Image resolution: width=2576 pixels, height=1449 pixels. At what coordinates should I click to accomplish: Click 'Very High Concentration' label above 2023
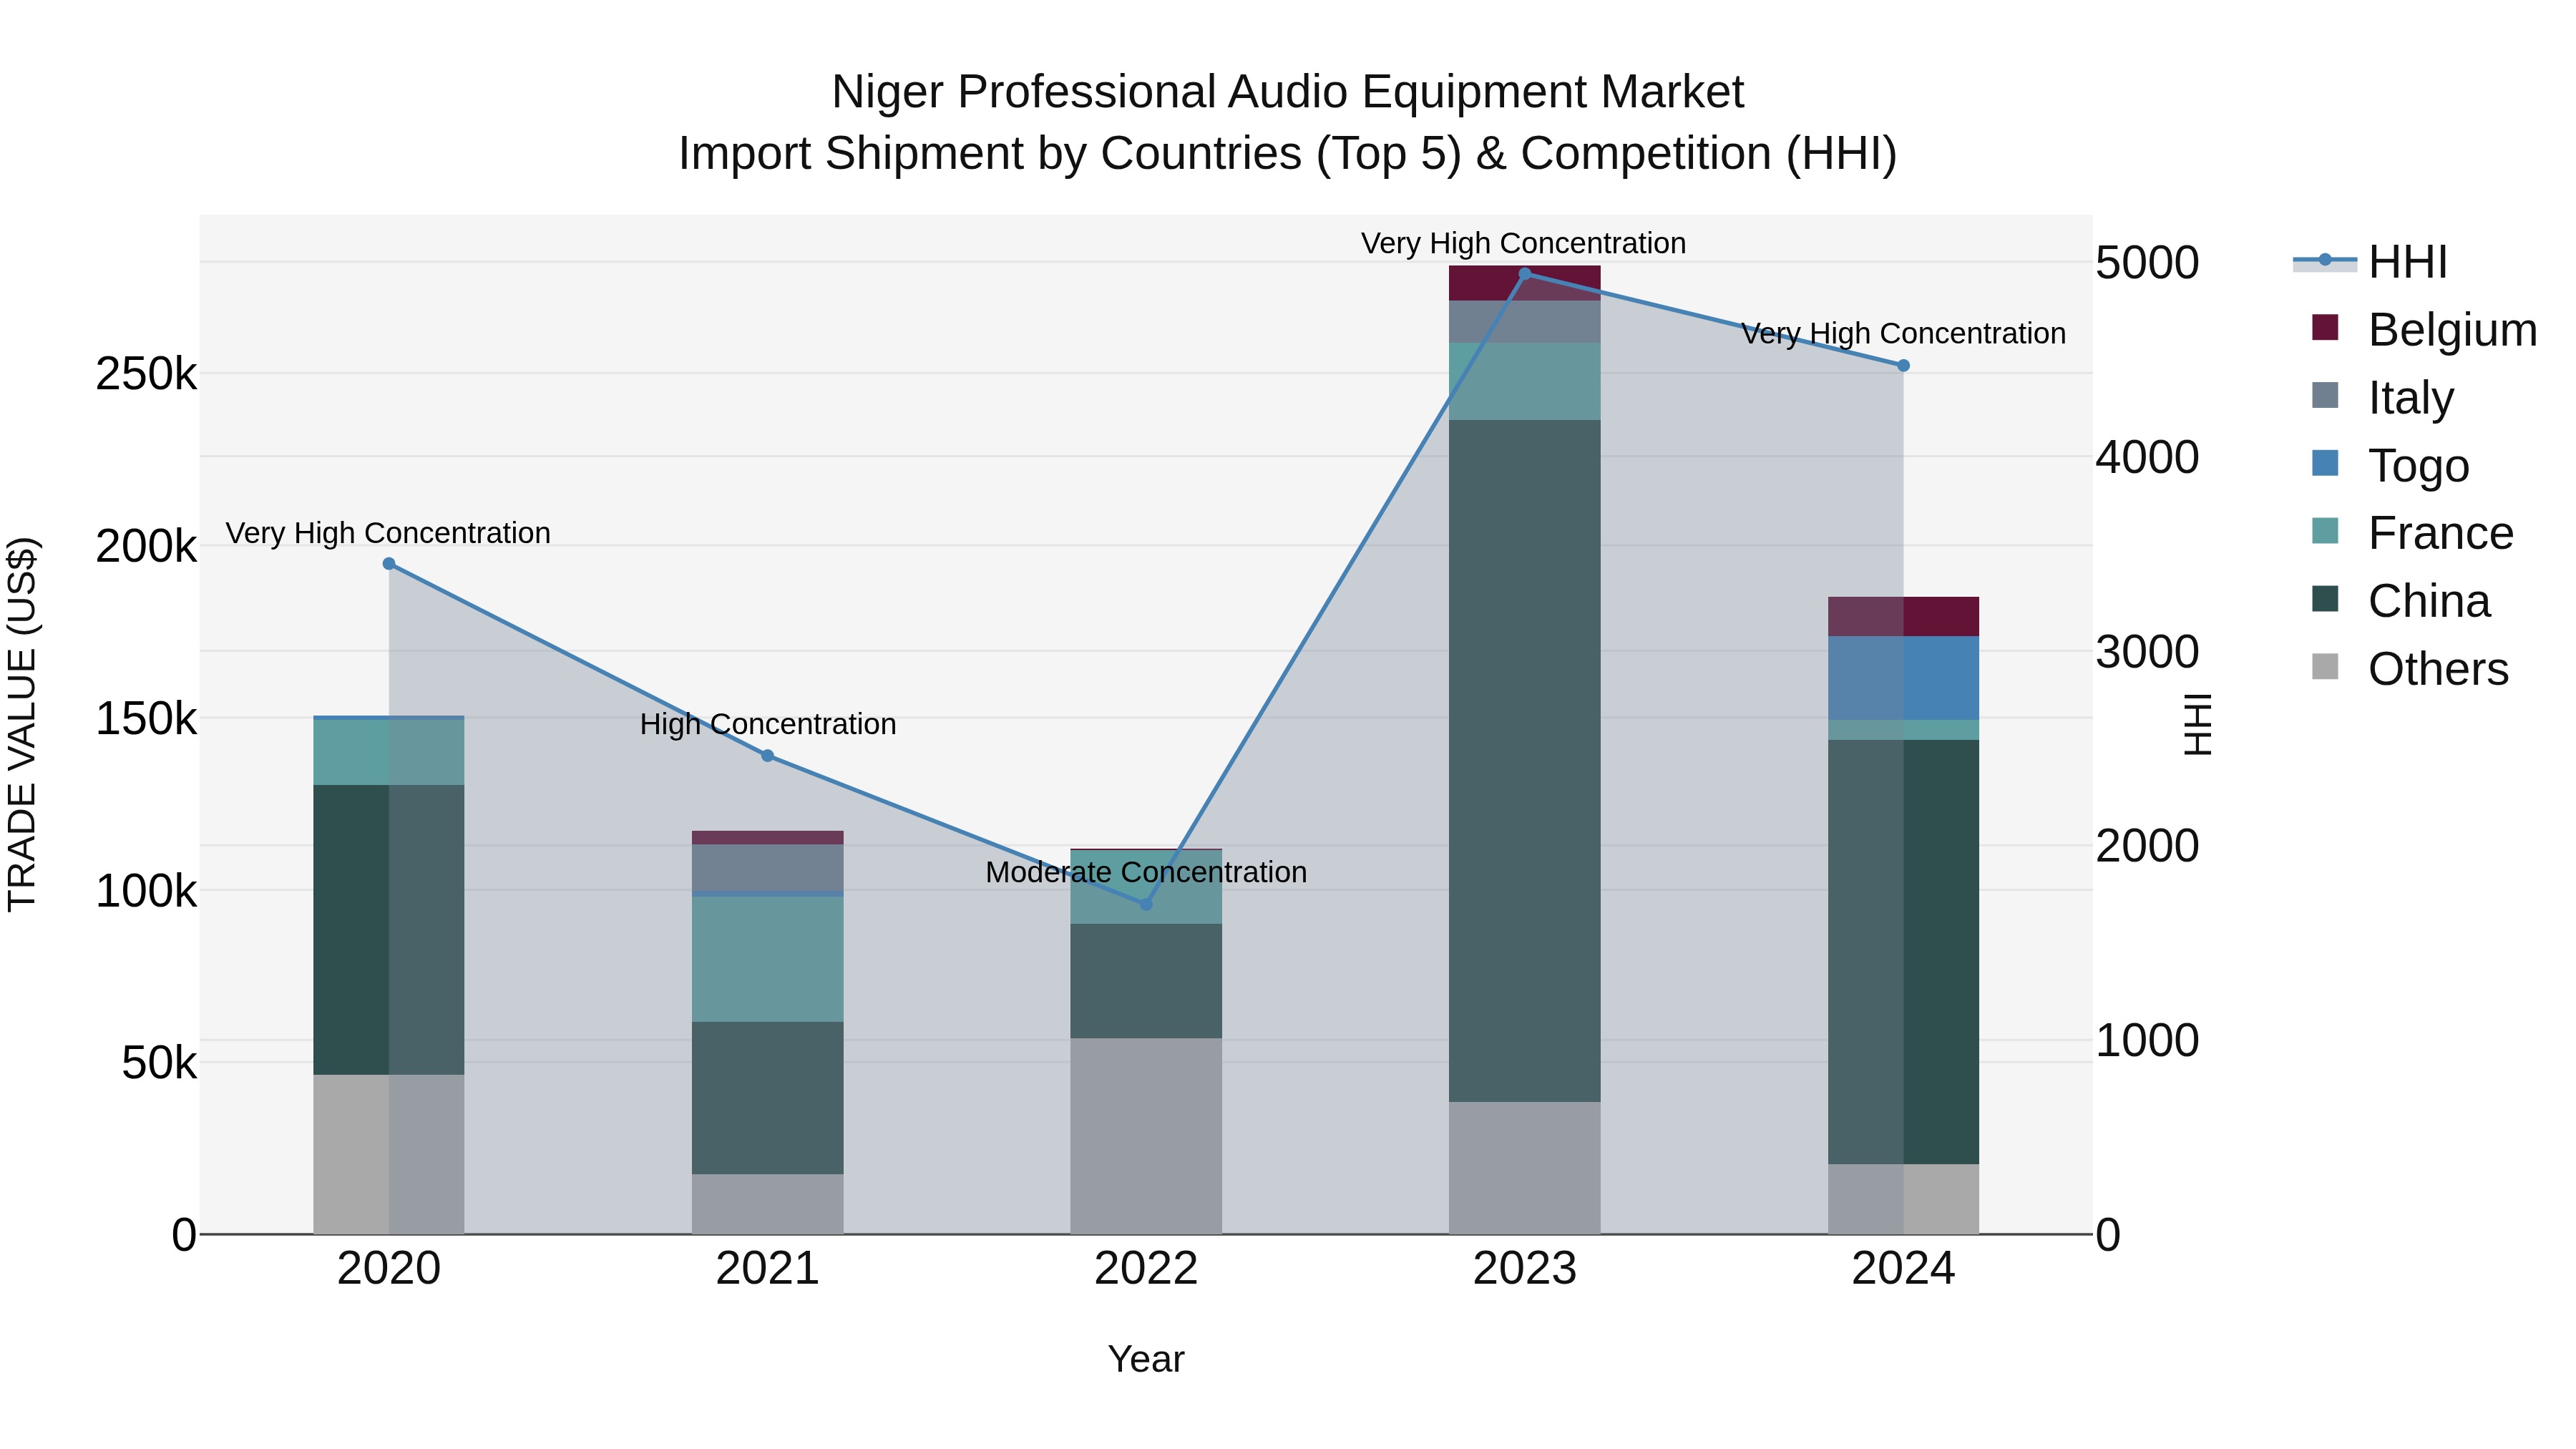pyautogui.click(x=1523, y=243)
